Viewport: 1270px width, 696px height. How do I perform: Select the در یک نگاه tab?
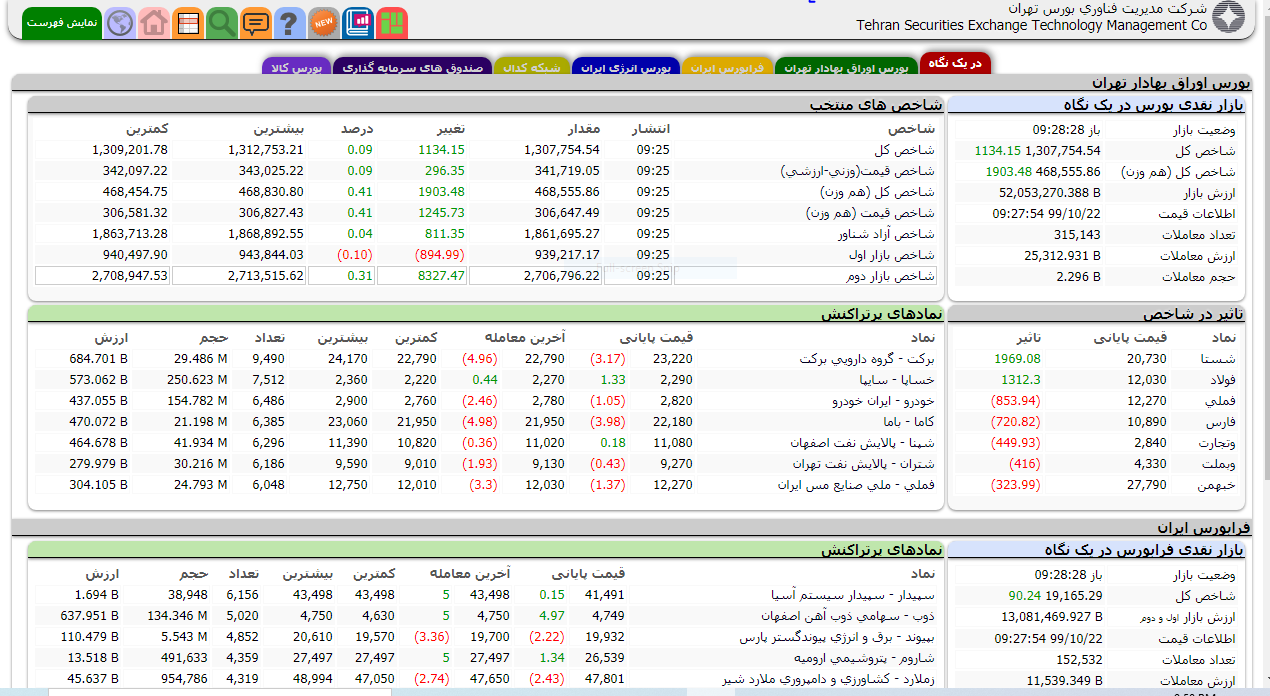(955, 64)
